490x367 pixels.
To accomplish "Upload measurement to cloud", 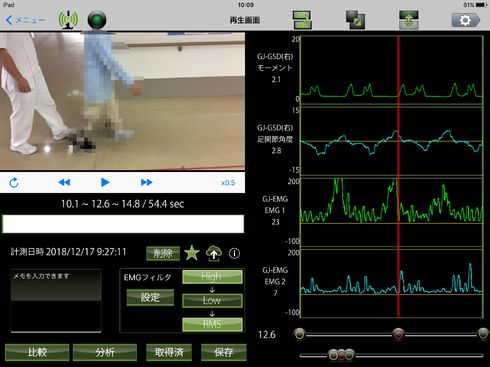I will (214, 253).
